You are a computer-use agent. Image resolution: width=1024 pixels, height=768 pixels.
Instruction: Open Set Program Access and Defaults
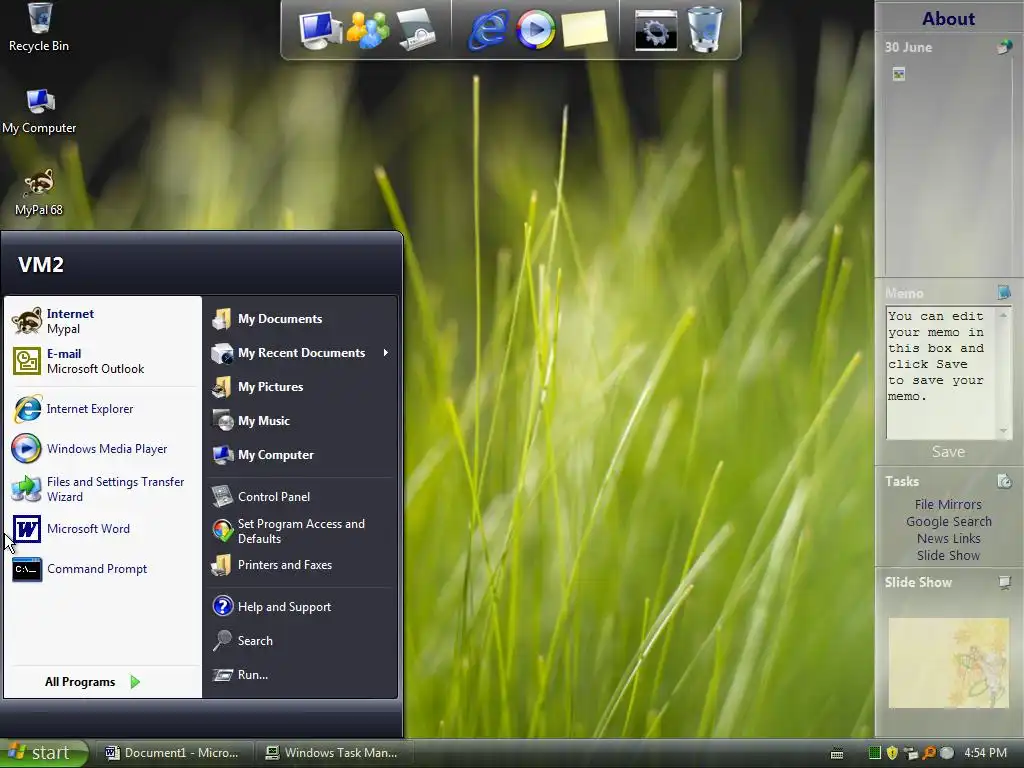tap(300, 531)
